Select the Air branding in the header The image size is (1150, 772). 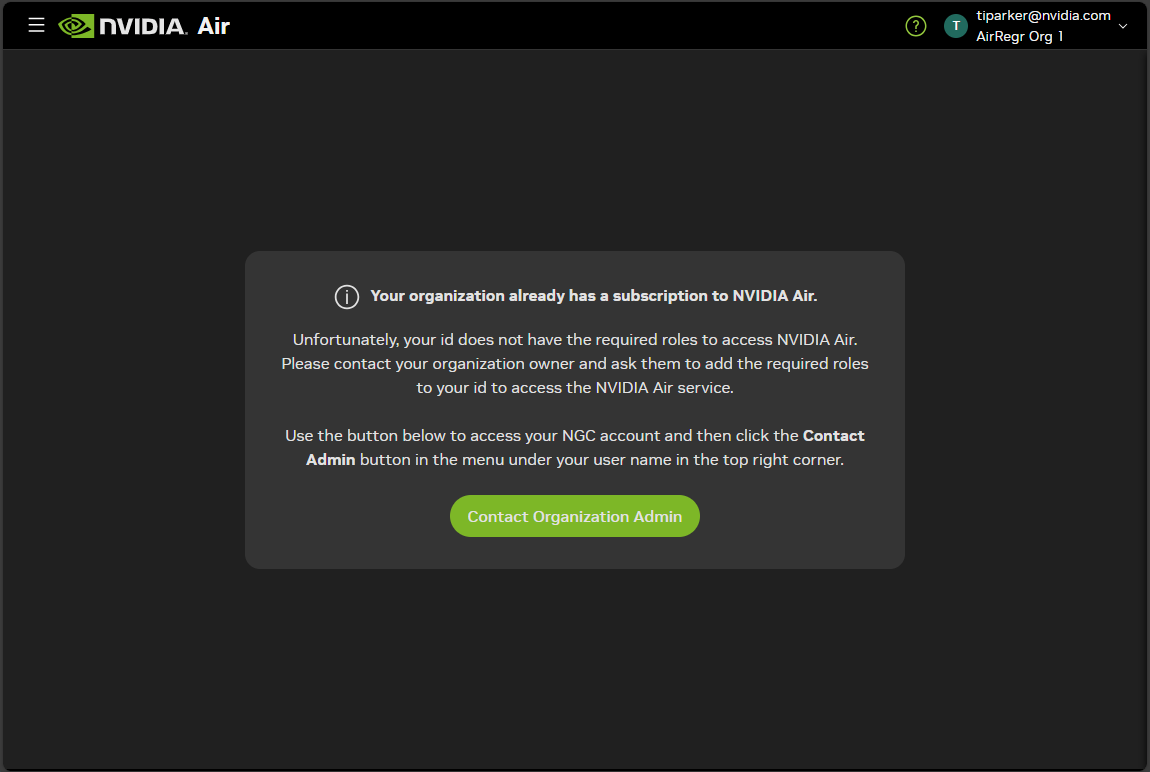point(214,26)
